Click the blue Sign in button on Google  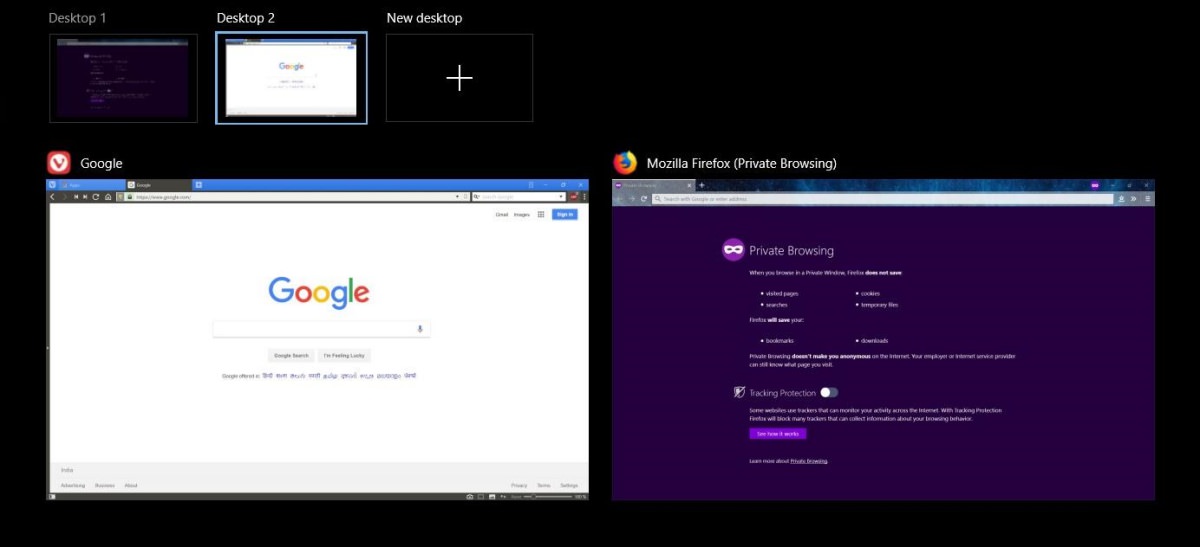564,214
